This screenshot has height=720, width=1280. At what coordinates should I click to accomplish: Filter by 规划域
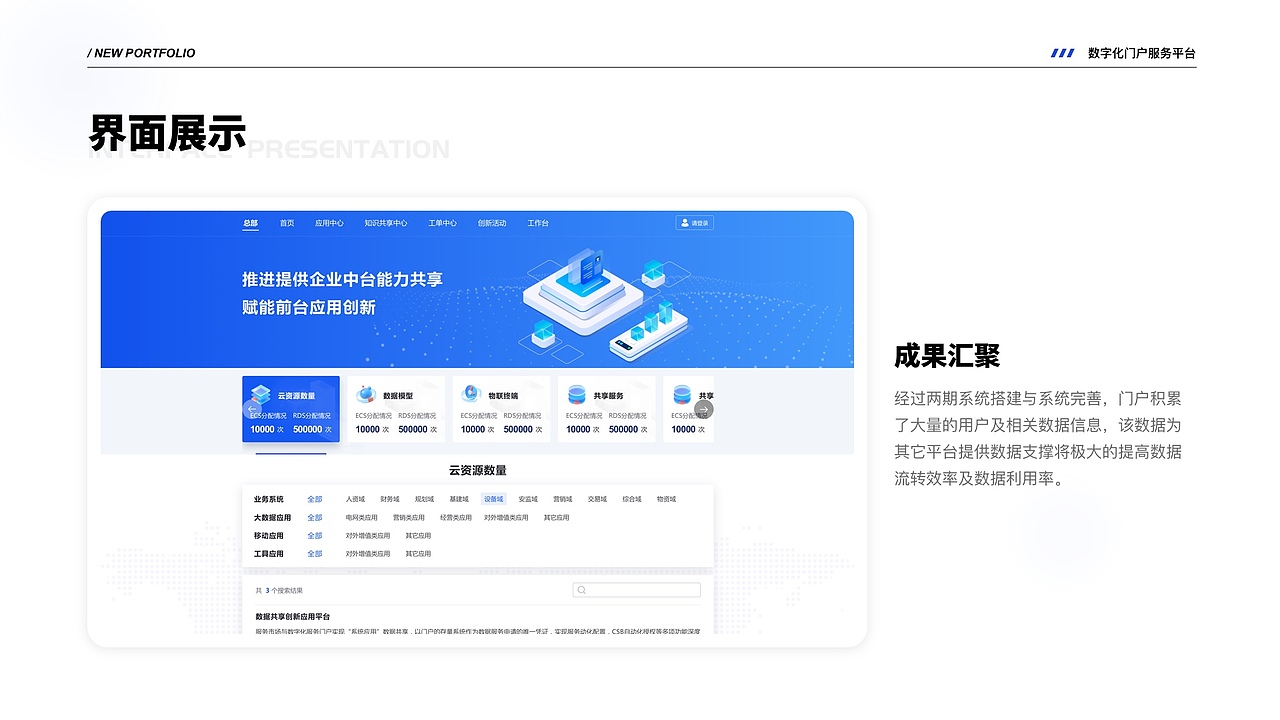tap(424, 499)
